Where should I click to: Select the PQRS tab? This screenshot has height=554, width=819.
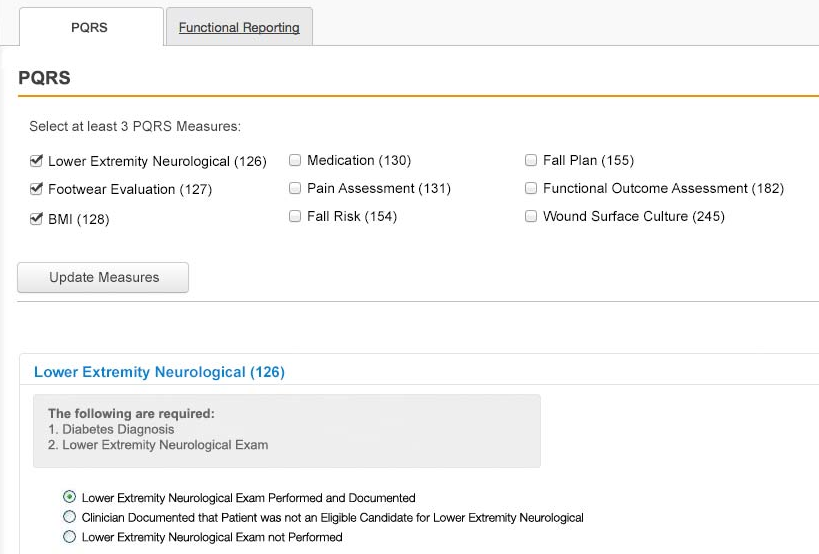coord(89,27)
